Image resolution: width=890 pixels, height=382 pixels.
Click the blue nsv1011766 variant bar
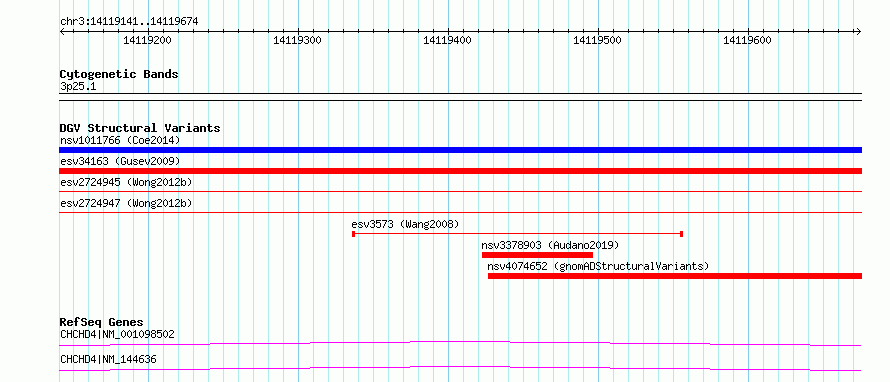(x=460, y=150)
